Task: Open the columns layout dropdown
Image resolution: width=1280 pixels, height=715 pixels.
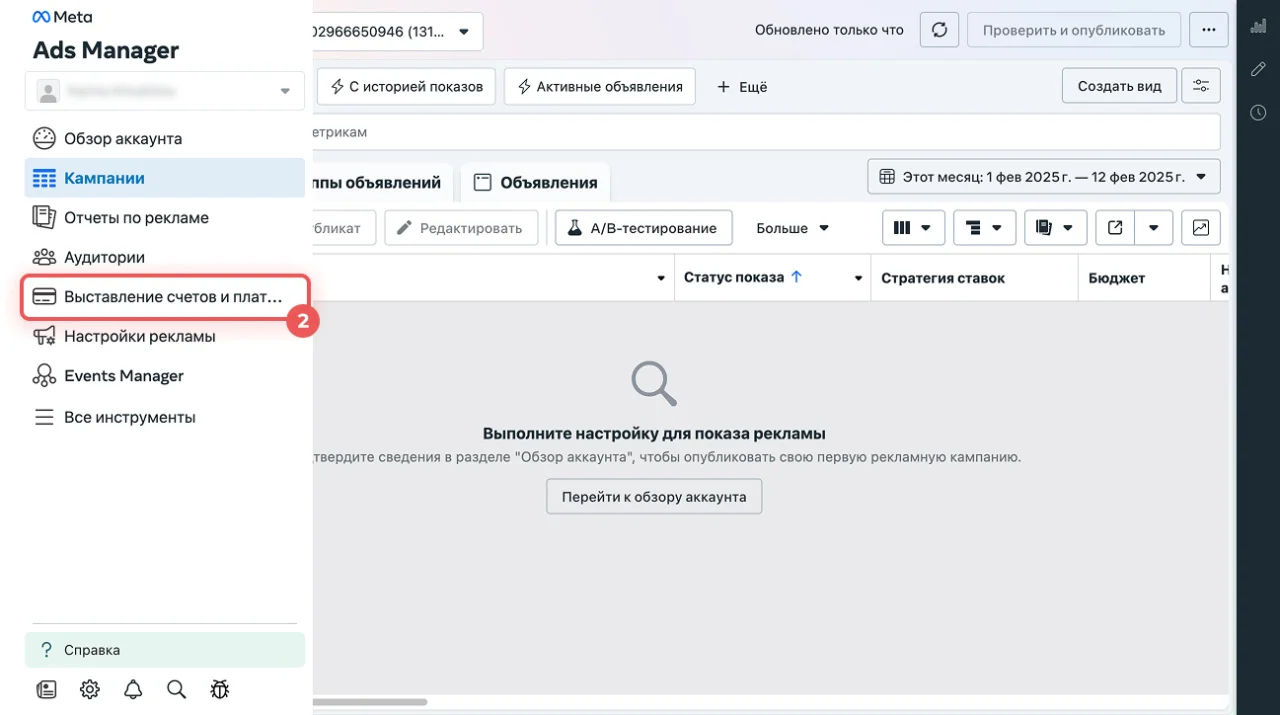Action: pos(913,228)
